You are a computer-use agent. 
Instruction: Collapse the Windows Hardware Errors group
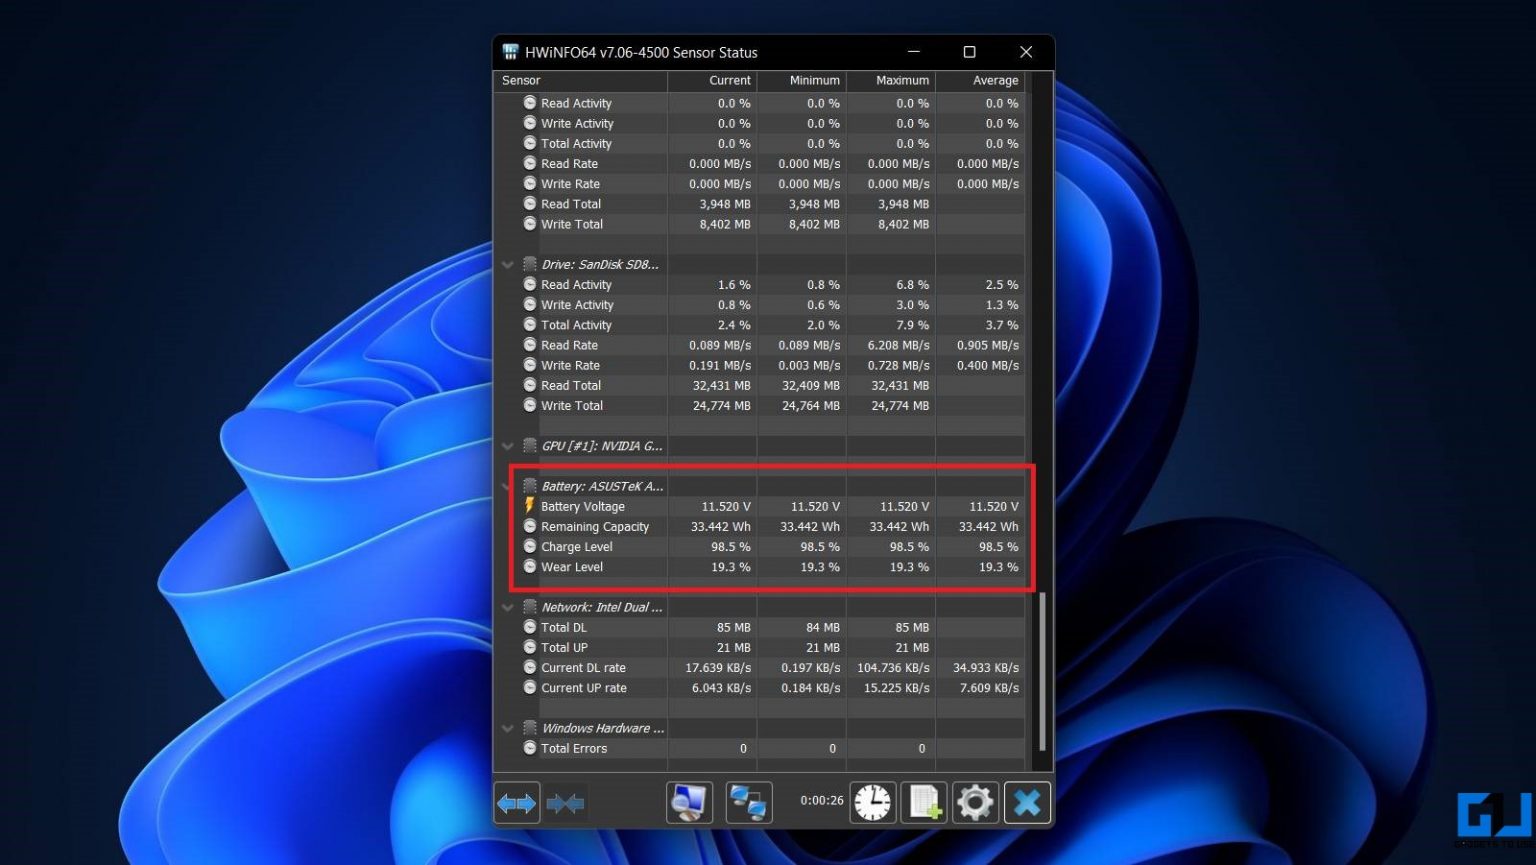507,728
